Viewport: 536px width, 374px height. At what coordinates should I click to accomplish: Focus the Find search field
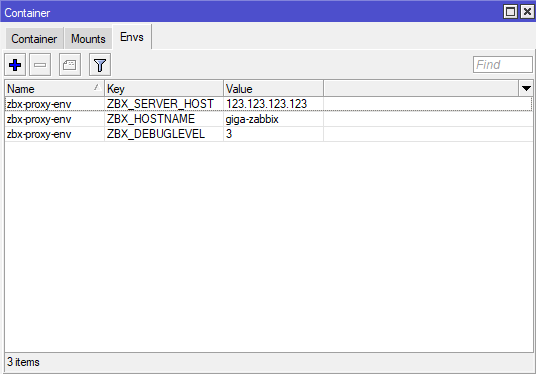pyautogui.click(x=502, y=65)
